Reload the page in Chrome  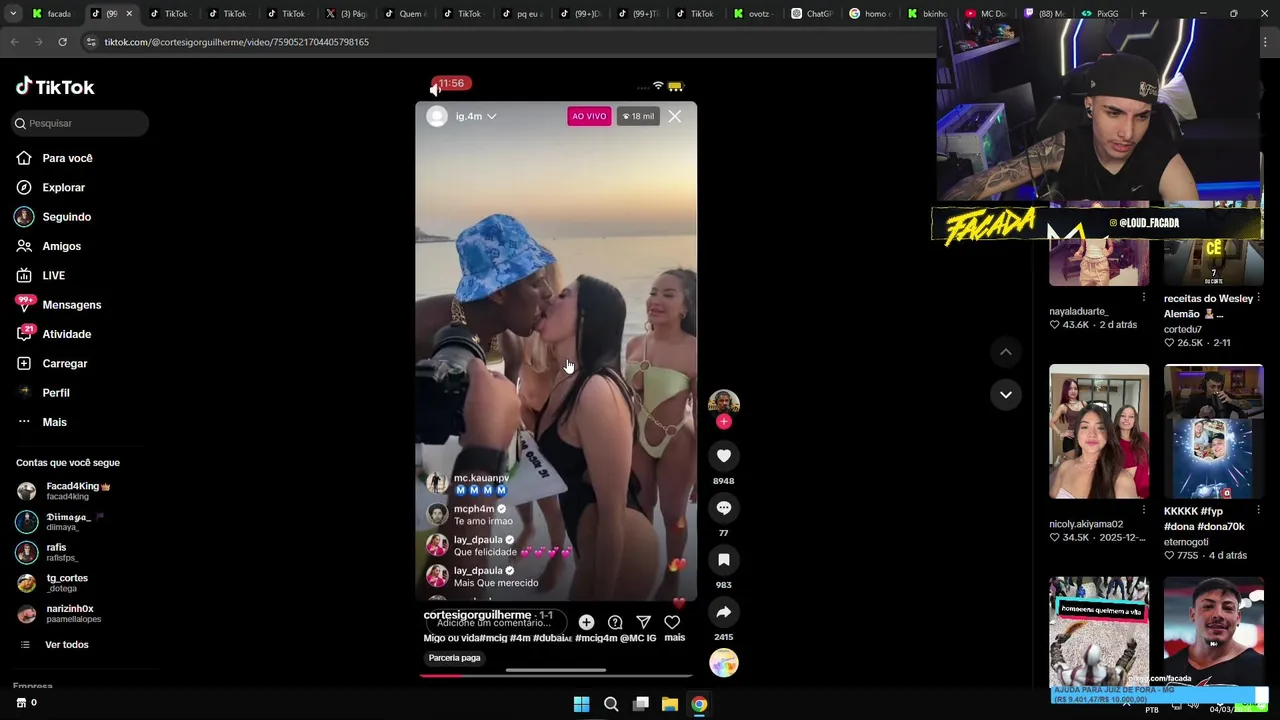click(62, 42)
